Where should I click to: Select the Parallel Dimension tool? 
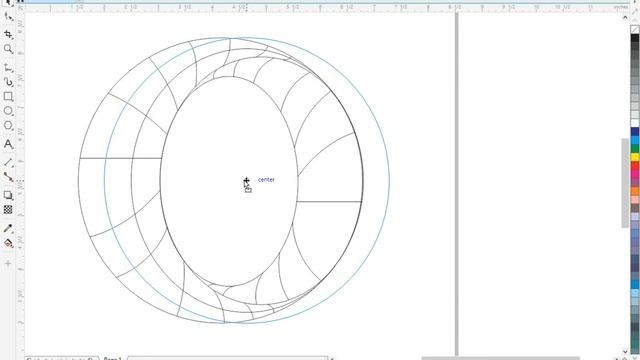click(x=8, y=162)
